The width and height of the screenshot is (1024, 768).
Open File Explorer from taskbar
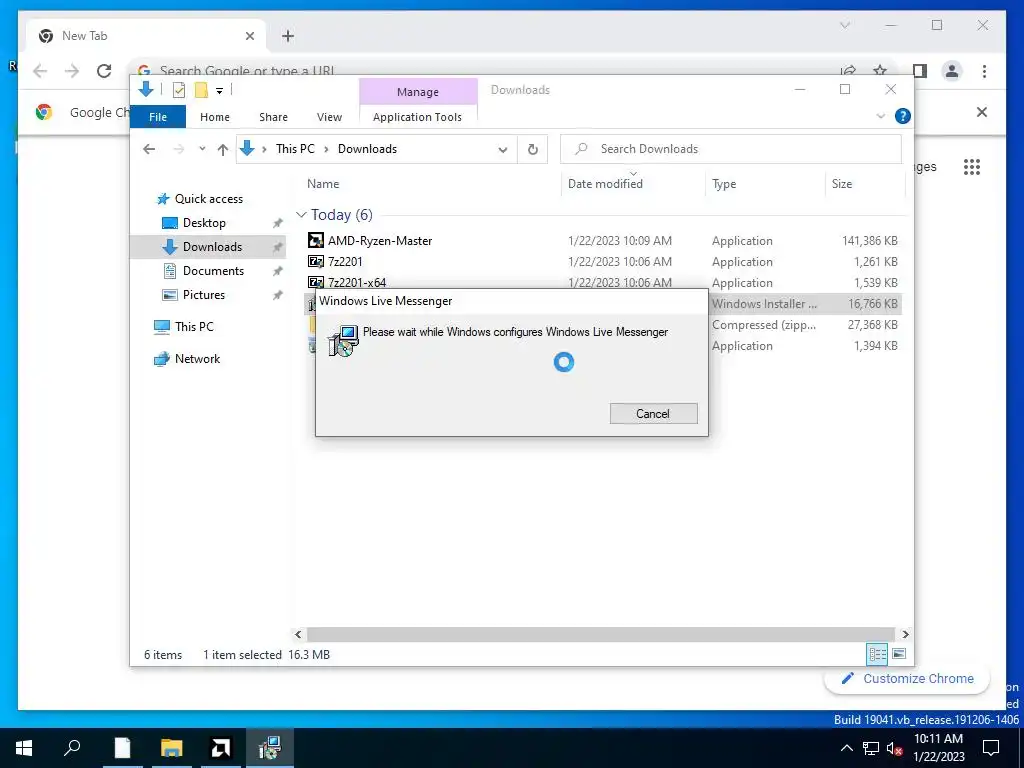point(172,748)
